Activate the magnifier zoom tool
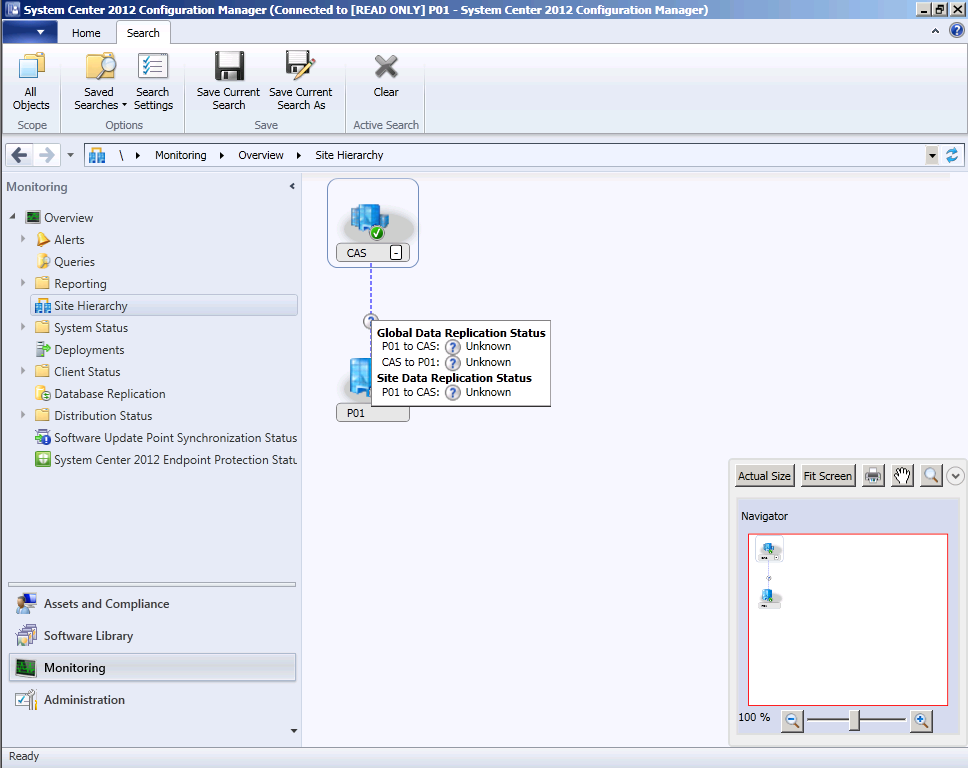Viewport: 968px width, 768px height. [931, 476]
